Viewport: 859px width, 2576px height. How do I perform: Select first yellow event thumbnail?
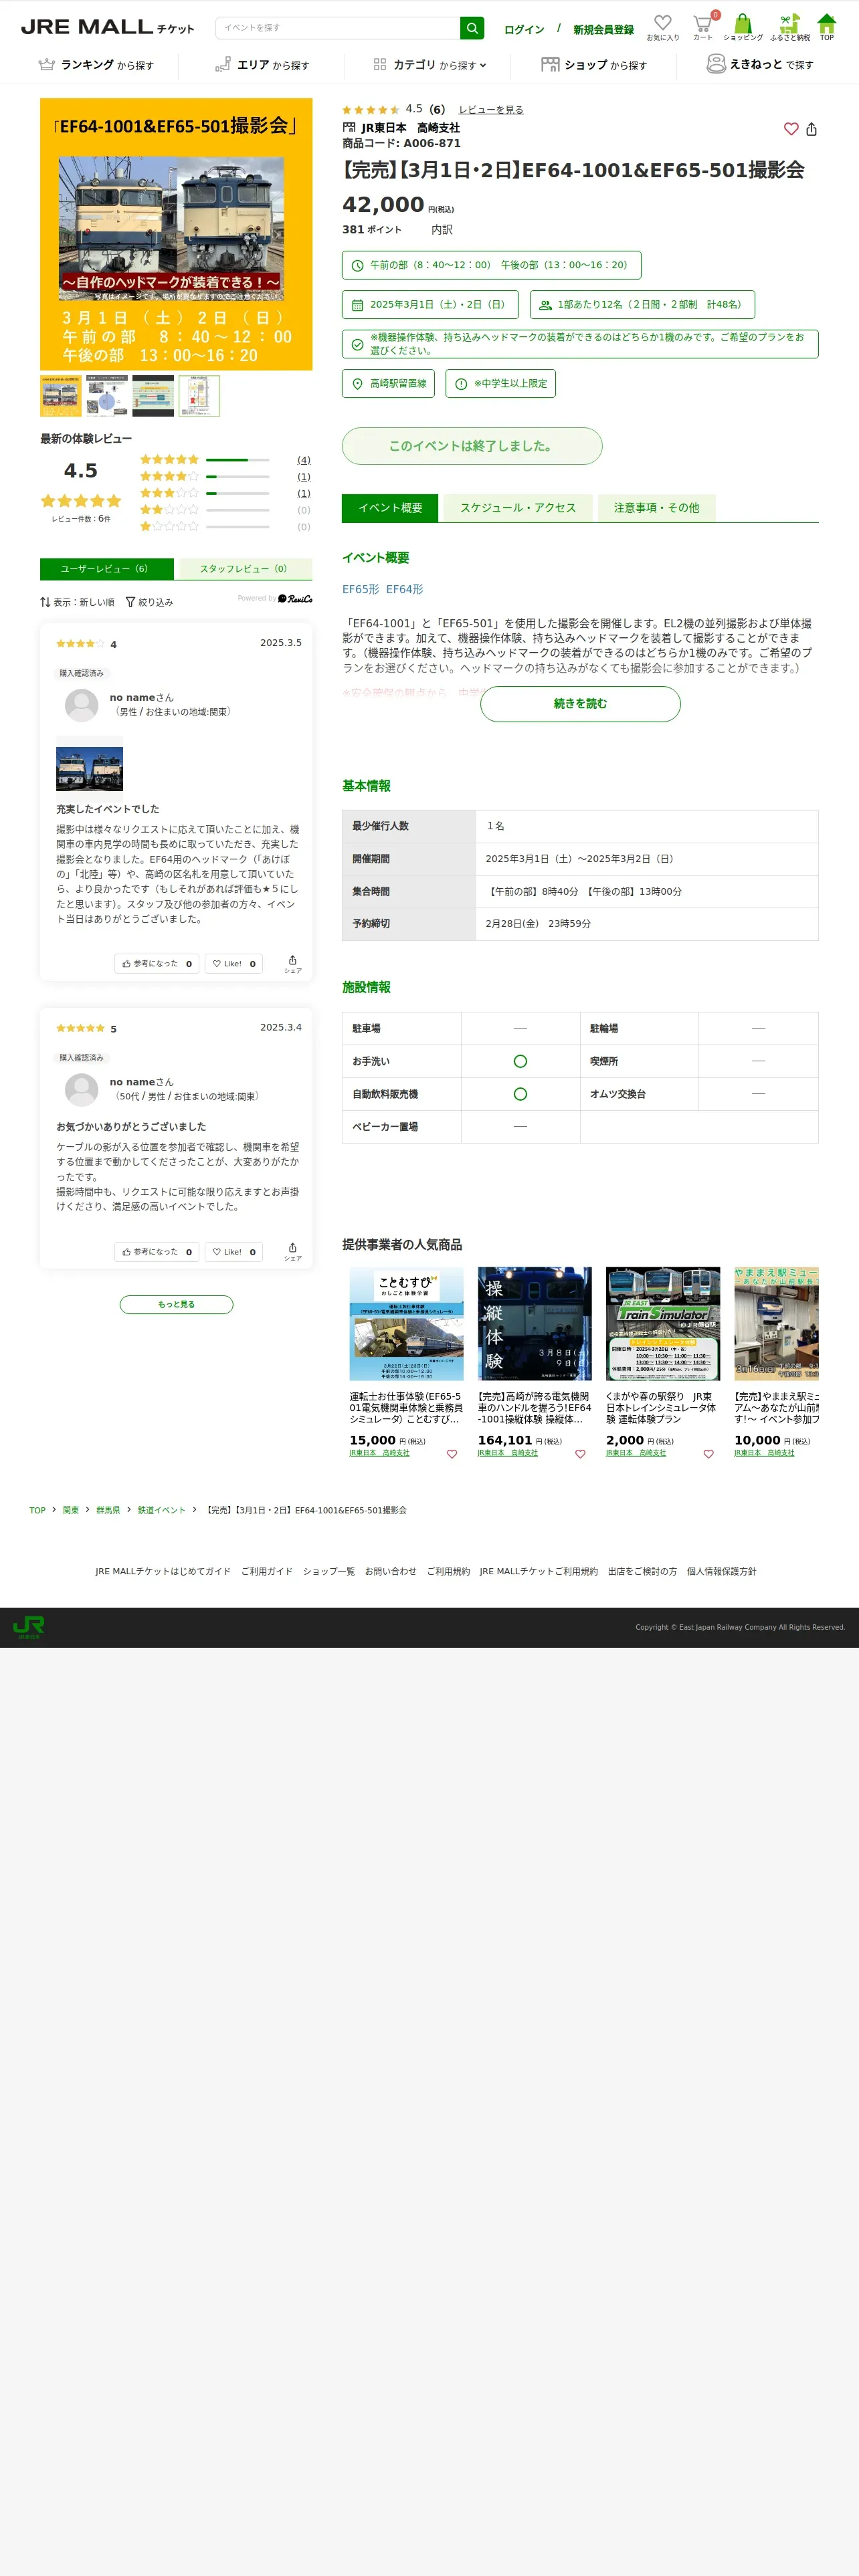coord(61,396)
